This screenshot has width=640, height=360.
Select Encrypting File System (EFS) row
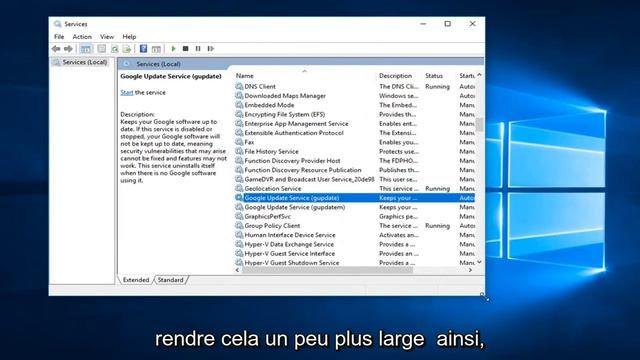click(354, 114)
